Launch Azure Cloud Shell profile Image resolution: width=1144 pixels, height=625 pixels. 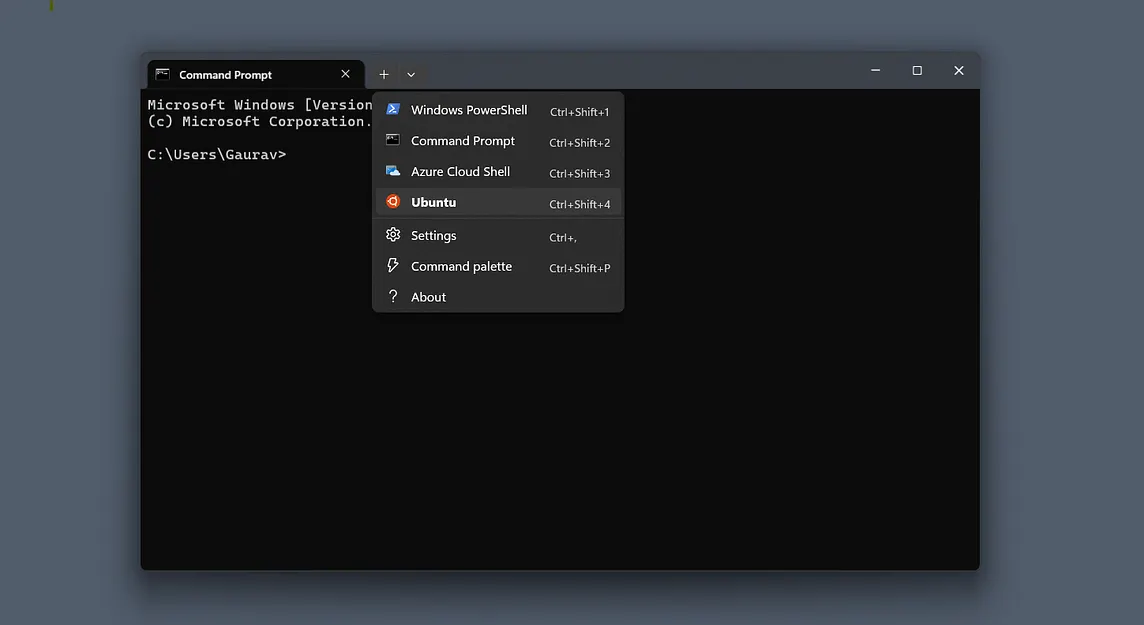pyautogui.click(x=498, y=171)
